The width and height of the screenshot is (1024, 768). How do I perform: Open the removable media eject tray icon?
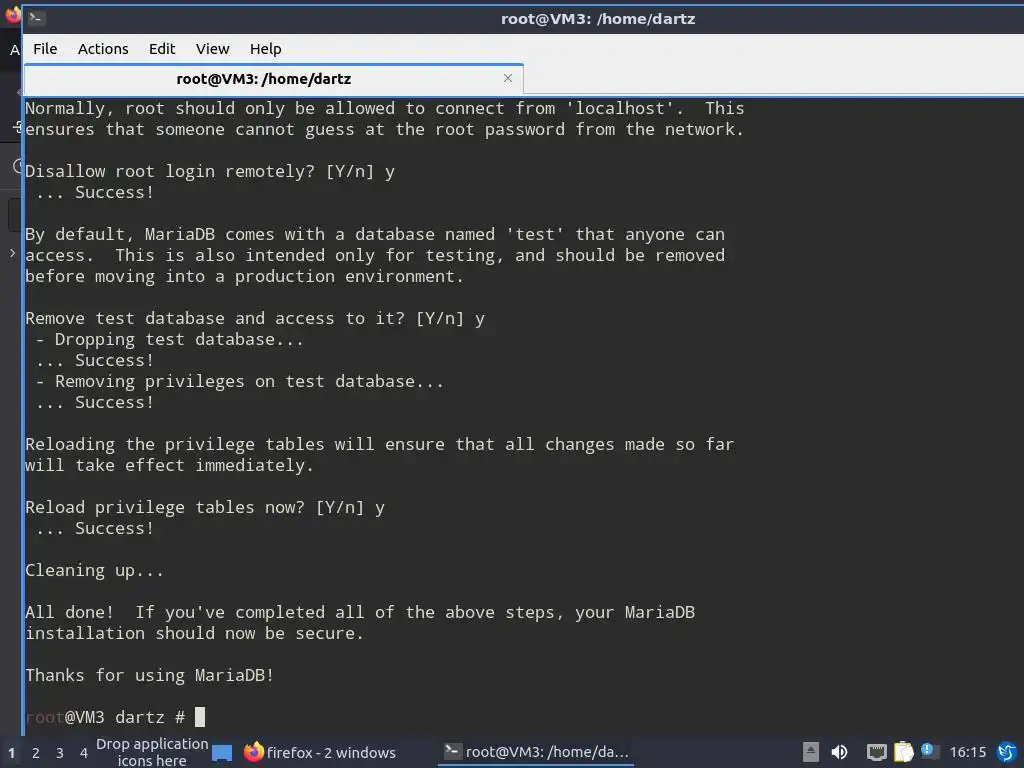point(810,752)
